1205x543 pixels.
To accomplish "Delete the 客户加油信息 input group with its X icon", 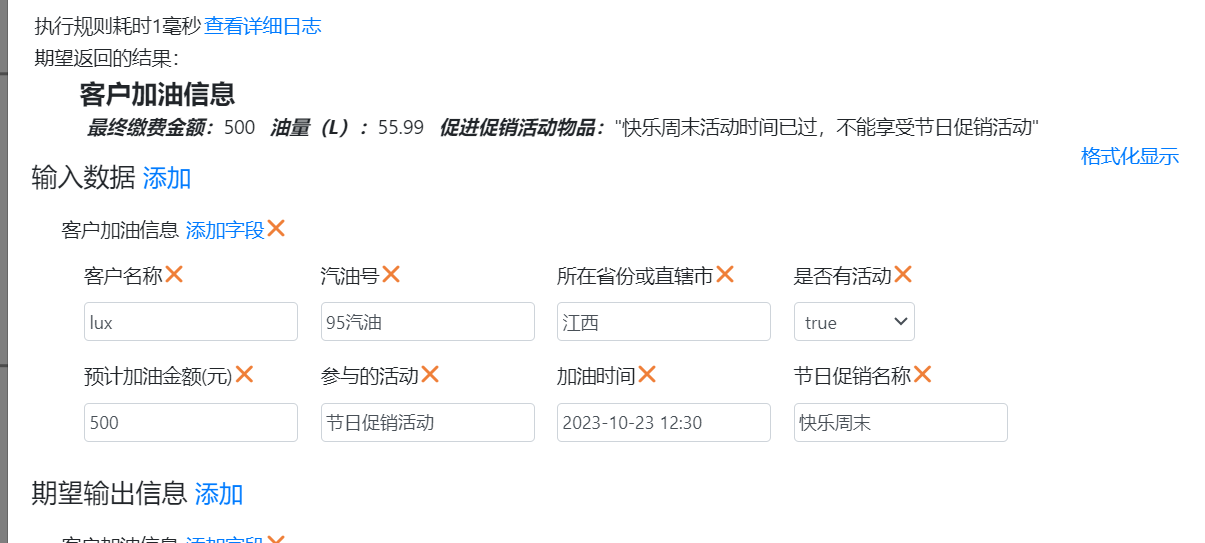I will [x=276, y=229].
